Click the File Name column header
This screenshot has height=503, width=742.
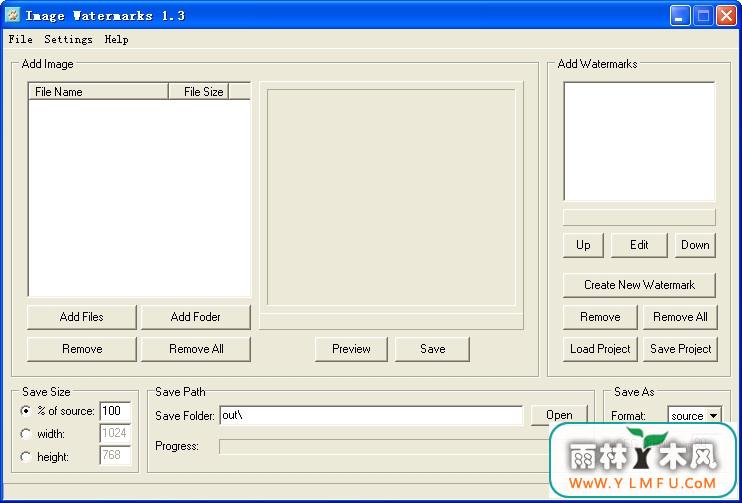pyautogui.click(x=98, y=91)
